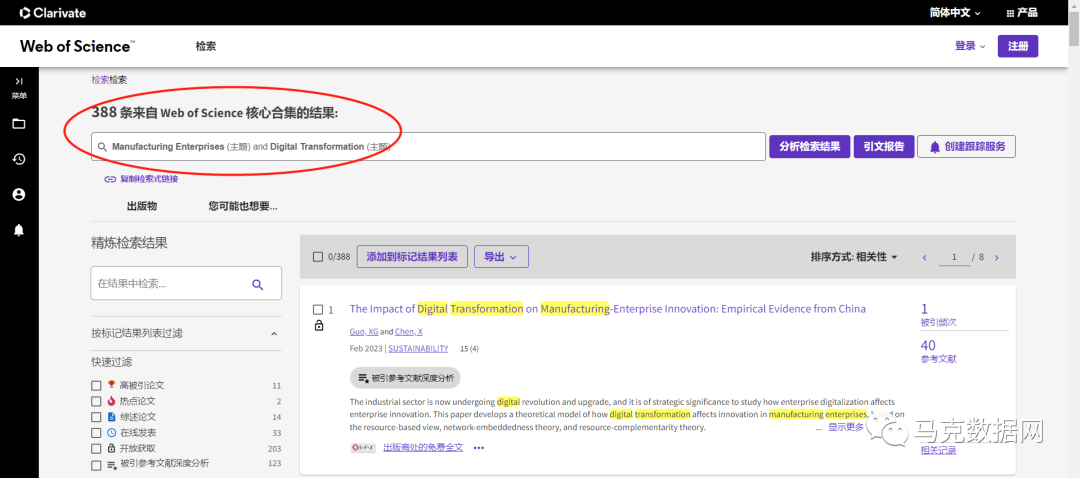Image resolution: width=1080 pixels, height=478 pixels.
Task: Open the 导出 export dropdown
Action: pyautogui.click(x=501, y=257)
